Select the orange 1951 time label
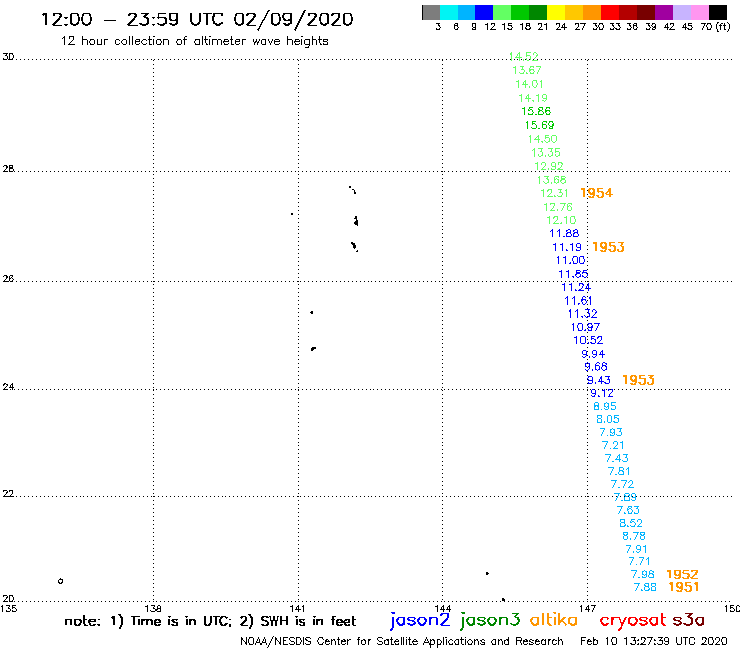The height and width of the screenshot is (650, 740). (684, 587)
